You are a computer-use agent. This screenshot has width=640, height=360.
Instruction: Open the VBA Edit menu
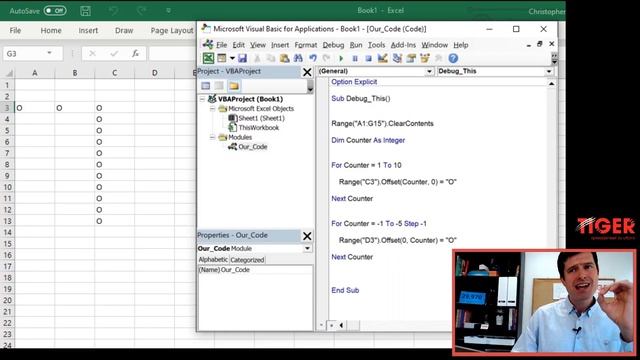[238, 45]
